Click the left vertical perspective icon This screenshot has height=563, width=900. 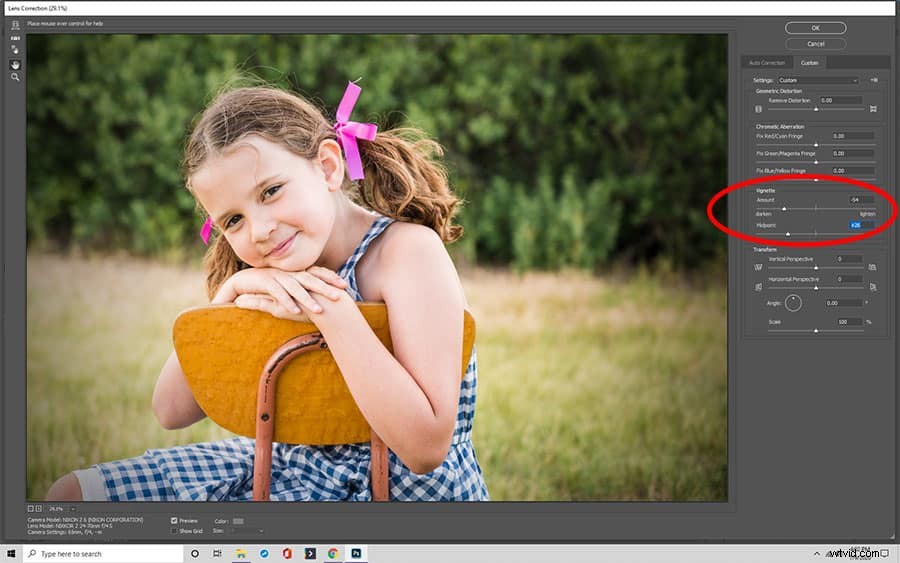click(x=758, y=267)
